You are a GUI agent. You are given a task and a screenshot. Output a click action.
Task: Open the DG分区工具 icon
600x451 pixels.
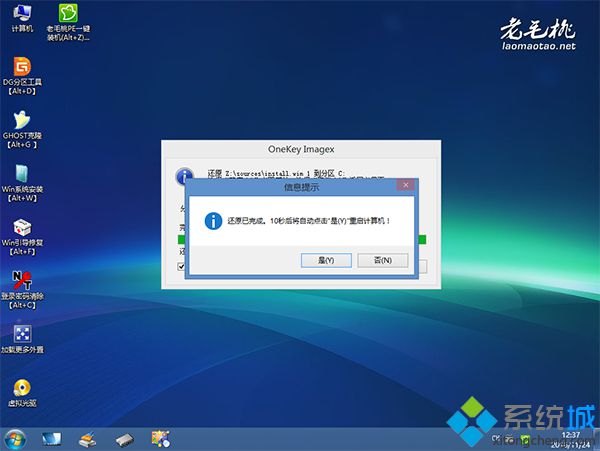click(22, 76)
